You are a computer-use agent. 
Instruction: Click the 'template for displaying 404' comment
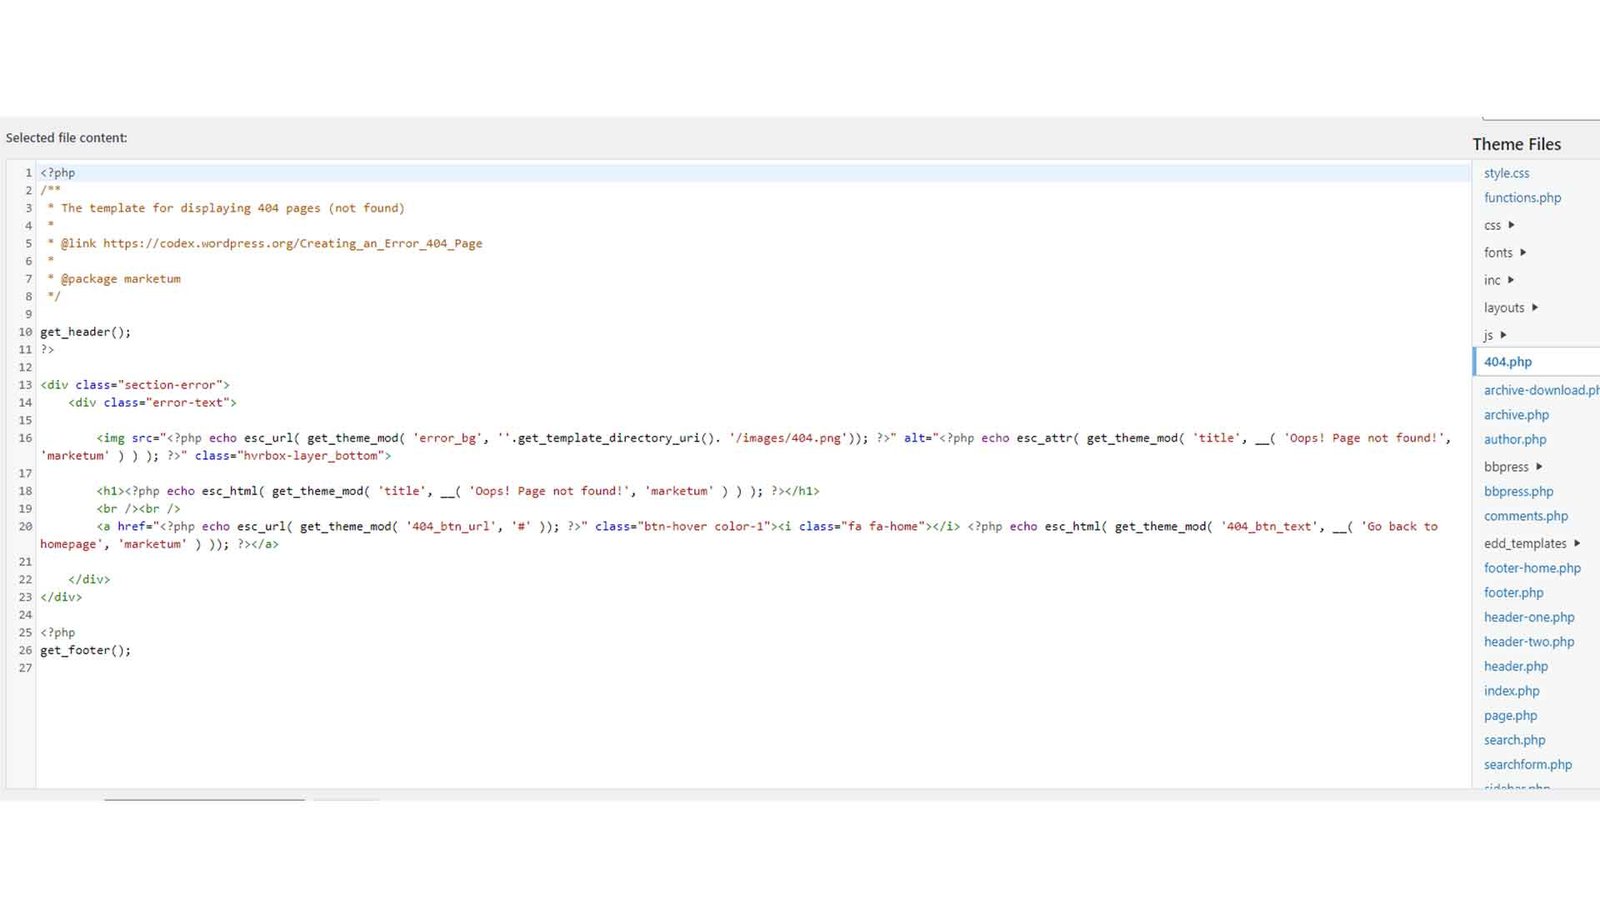pyautogui.click(x=226, y=208)
